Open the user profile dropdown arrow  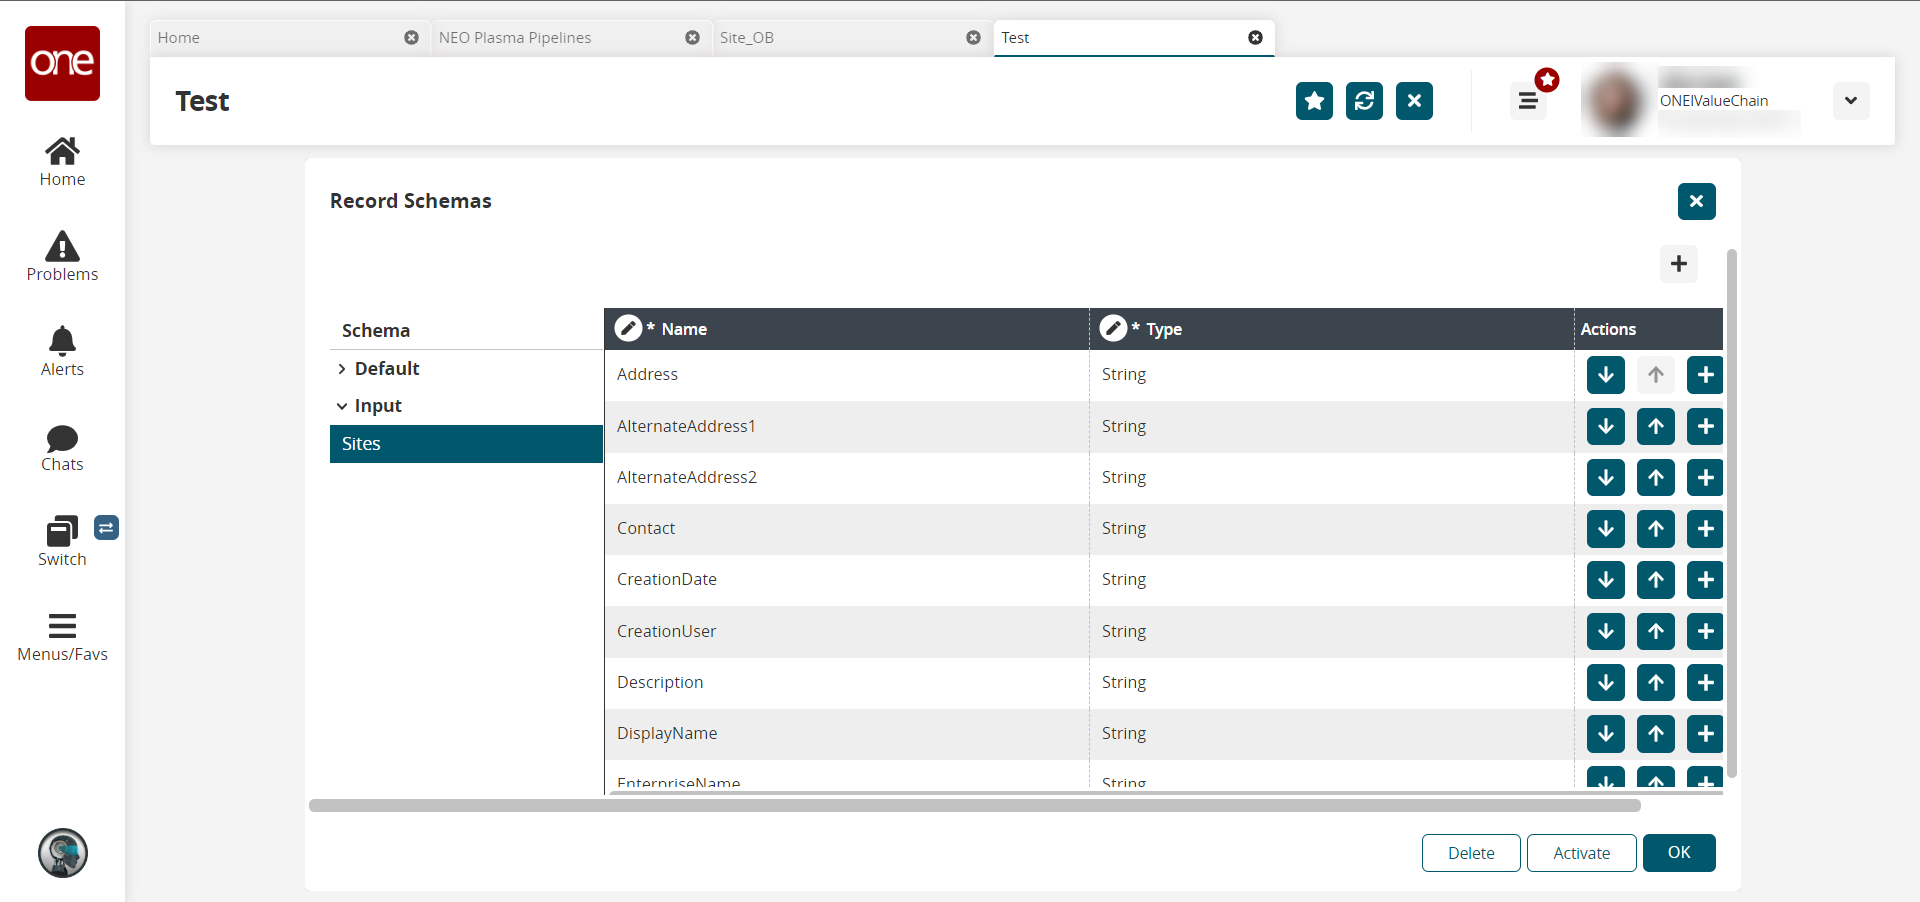[1850, 101]
